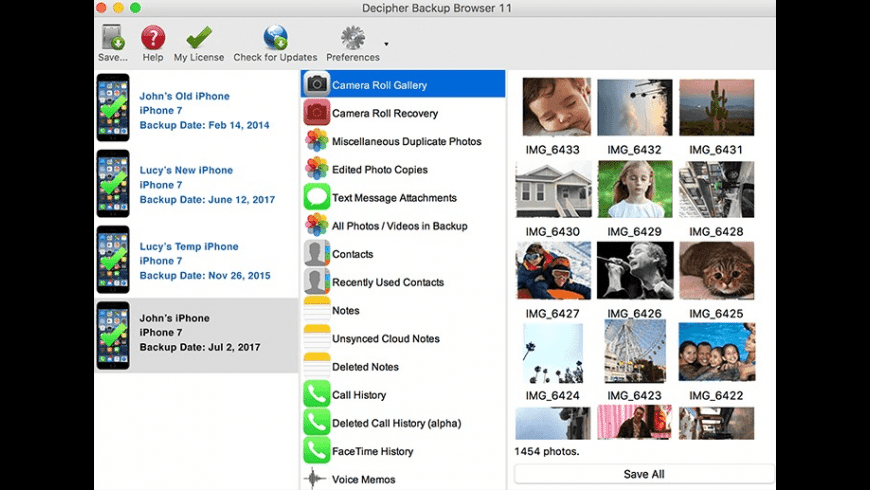870x490 pixels.
Task: Open the palm trees thumbnail IMG_6424
Action: [x=553, y=353]
